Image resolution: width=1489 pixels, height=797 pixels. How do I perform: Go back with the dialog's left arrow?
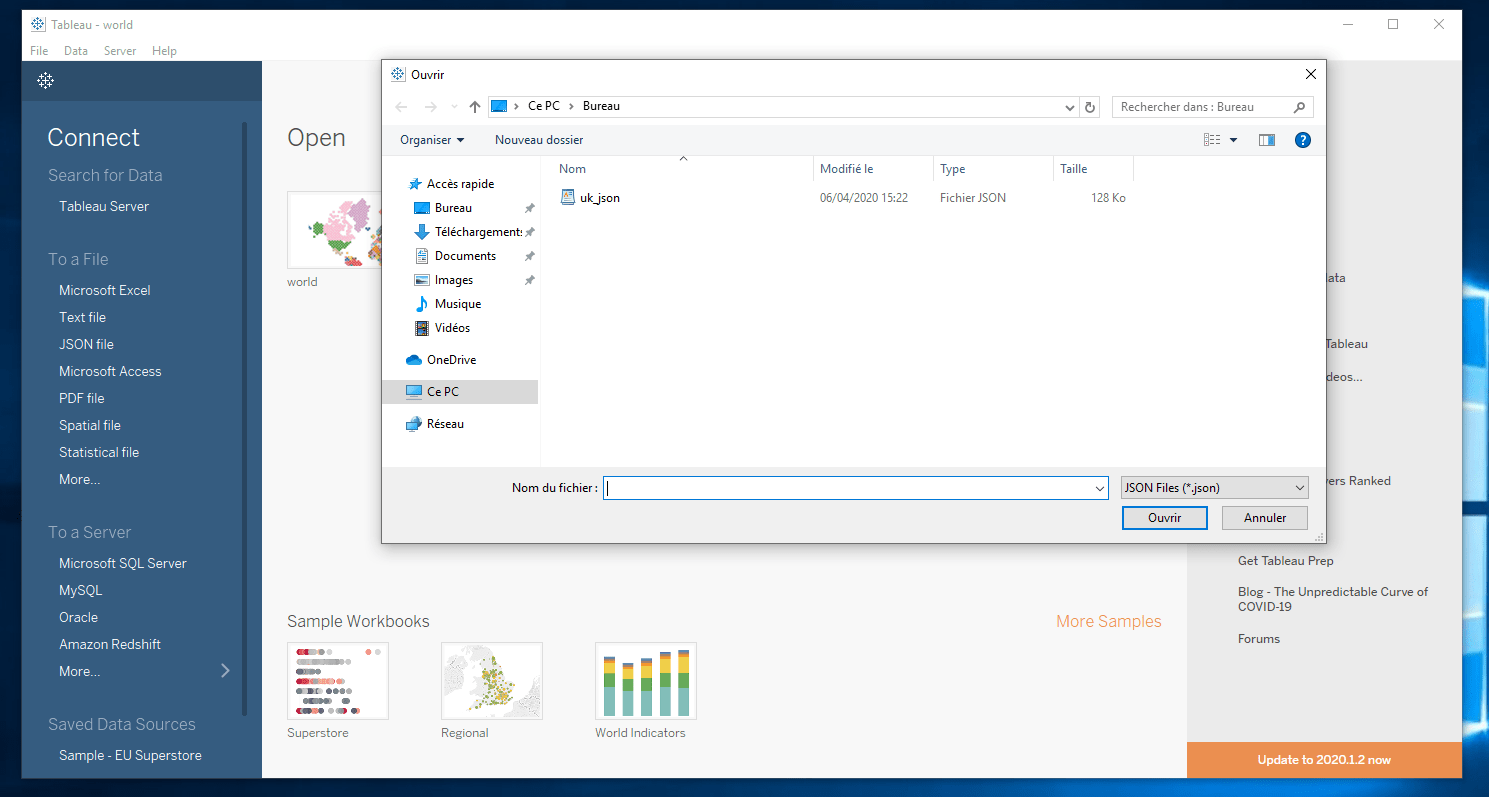click(x=401, y=107)
